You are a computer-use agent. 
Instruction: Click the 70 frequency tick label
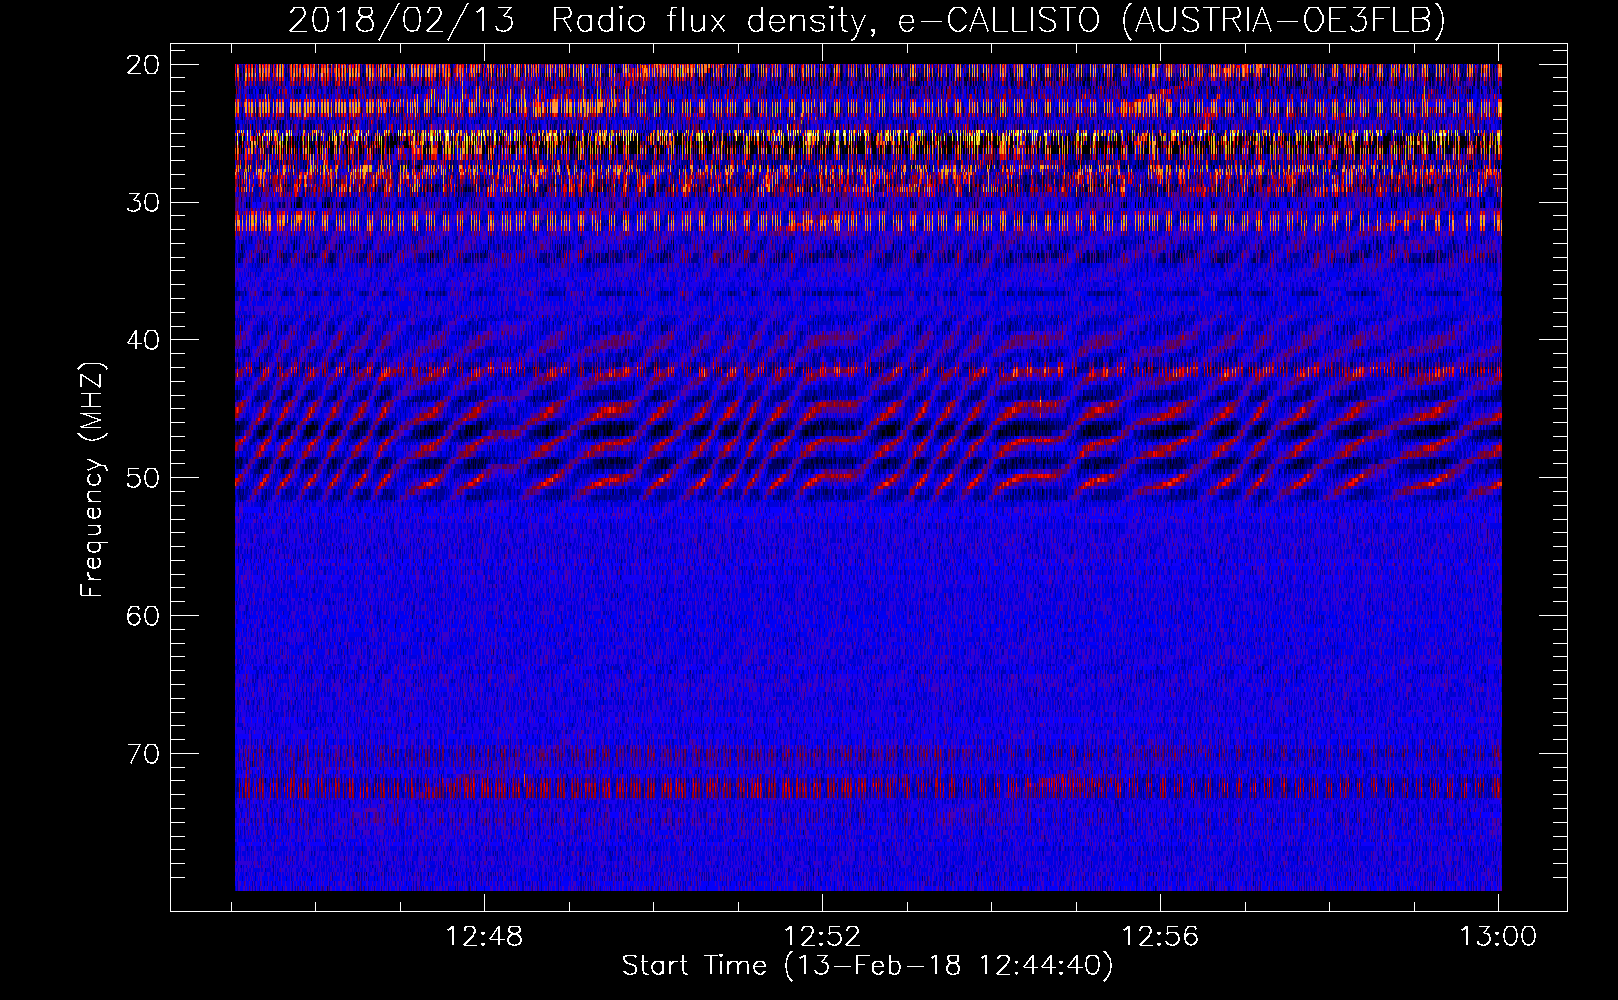(144, 753)
